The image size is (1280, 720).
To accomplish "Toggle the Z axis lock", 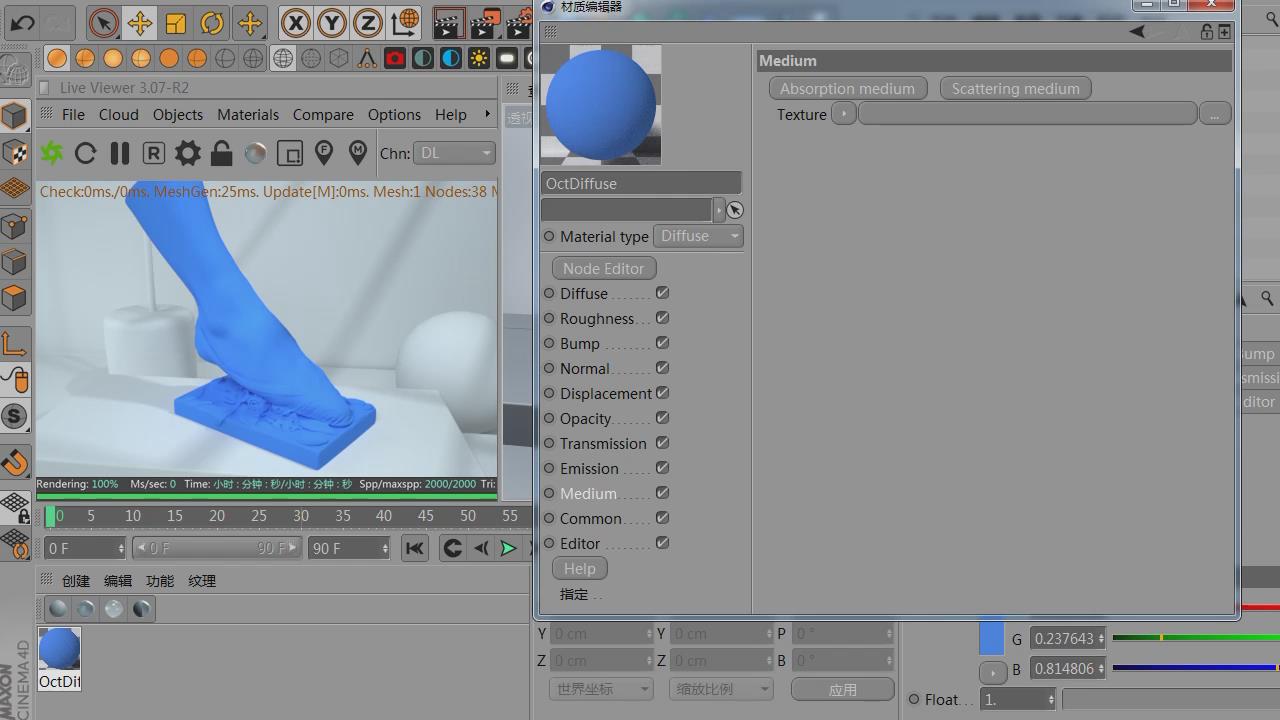I will tap(367, 22).
